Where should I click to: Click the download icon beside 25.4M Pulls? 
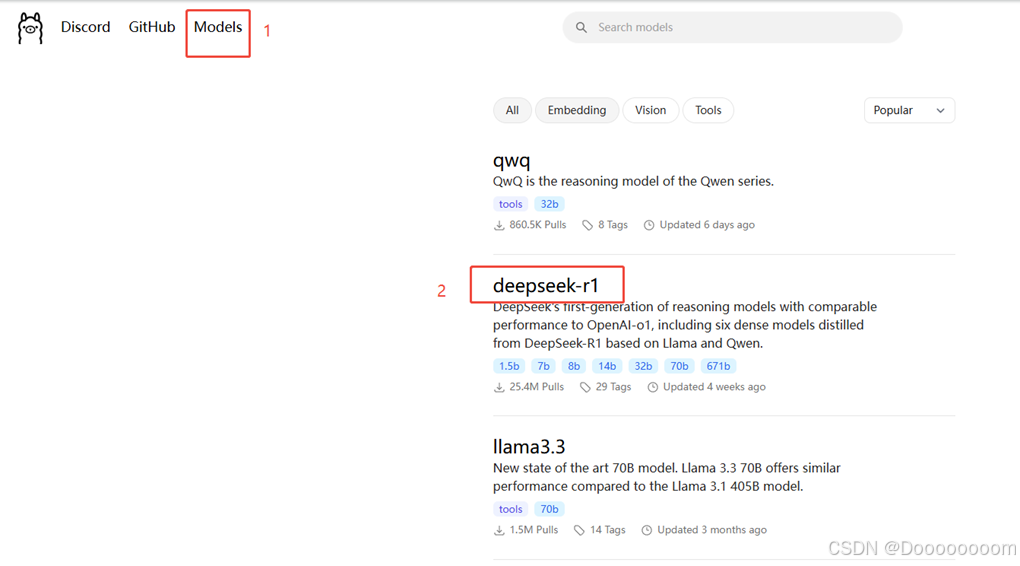pos(499,387)
